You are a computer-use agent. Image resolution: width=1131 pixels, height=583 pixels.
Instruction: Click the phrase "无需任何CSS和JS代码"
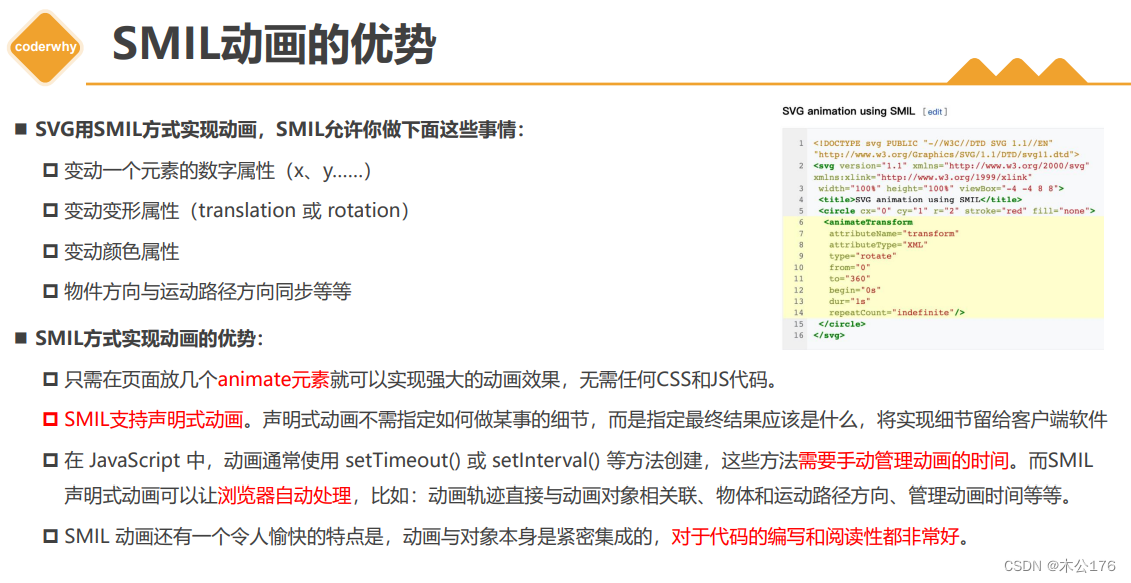click(x=674, y=380)
